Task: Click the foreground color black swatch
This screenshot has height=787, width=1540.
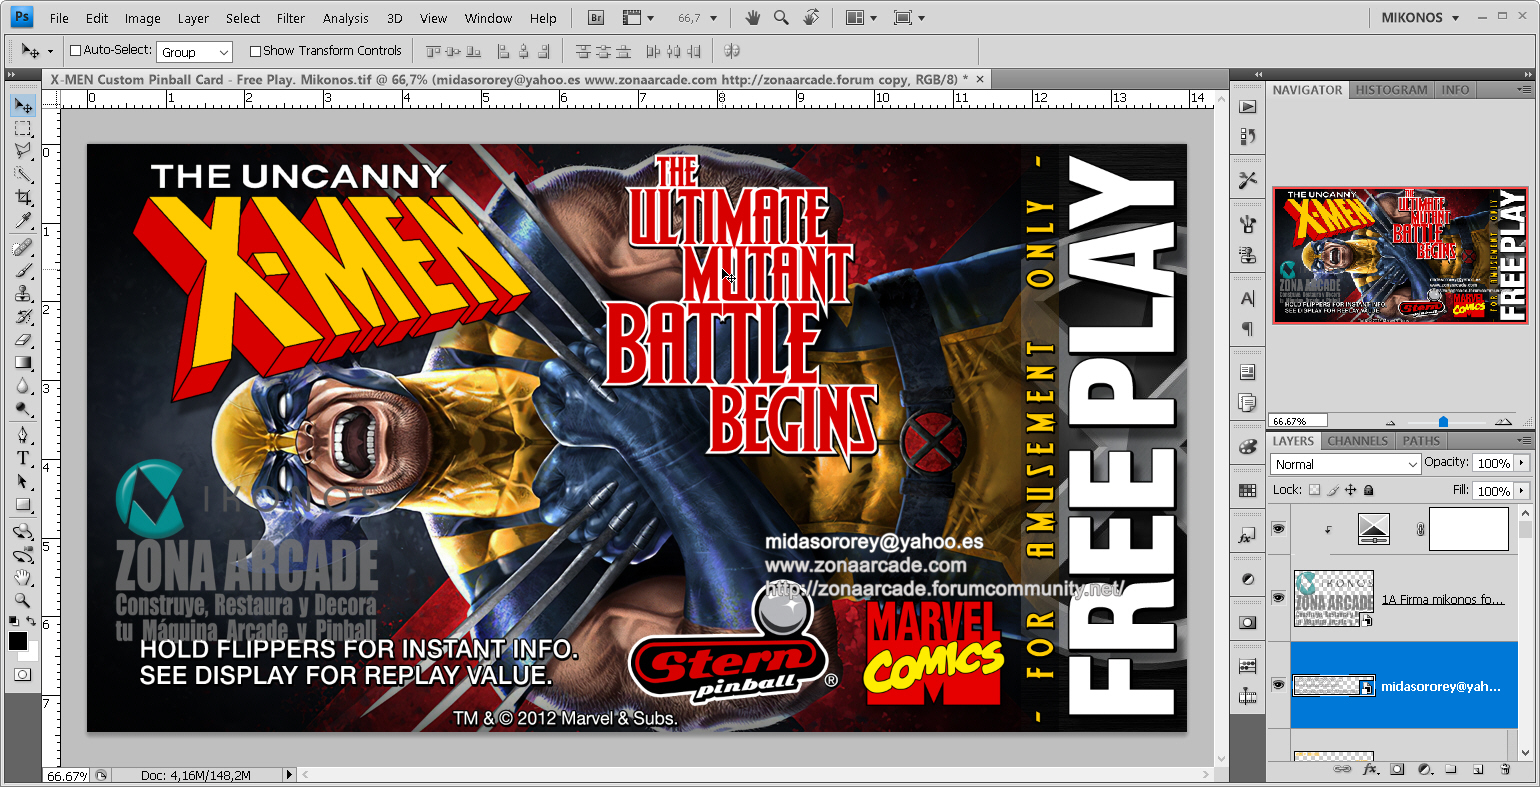Action: (18, 640)
